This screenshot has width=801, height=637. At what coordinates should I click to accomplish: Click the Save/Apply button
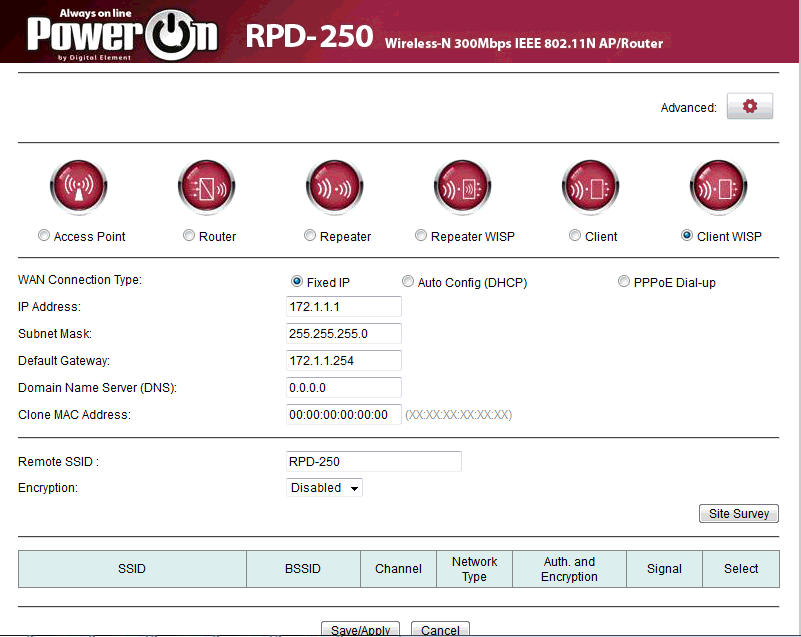[x=361, y=629]
